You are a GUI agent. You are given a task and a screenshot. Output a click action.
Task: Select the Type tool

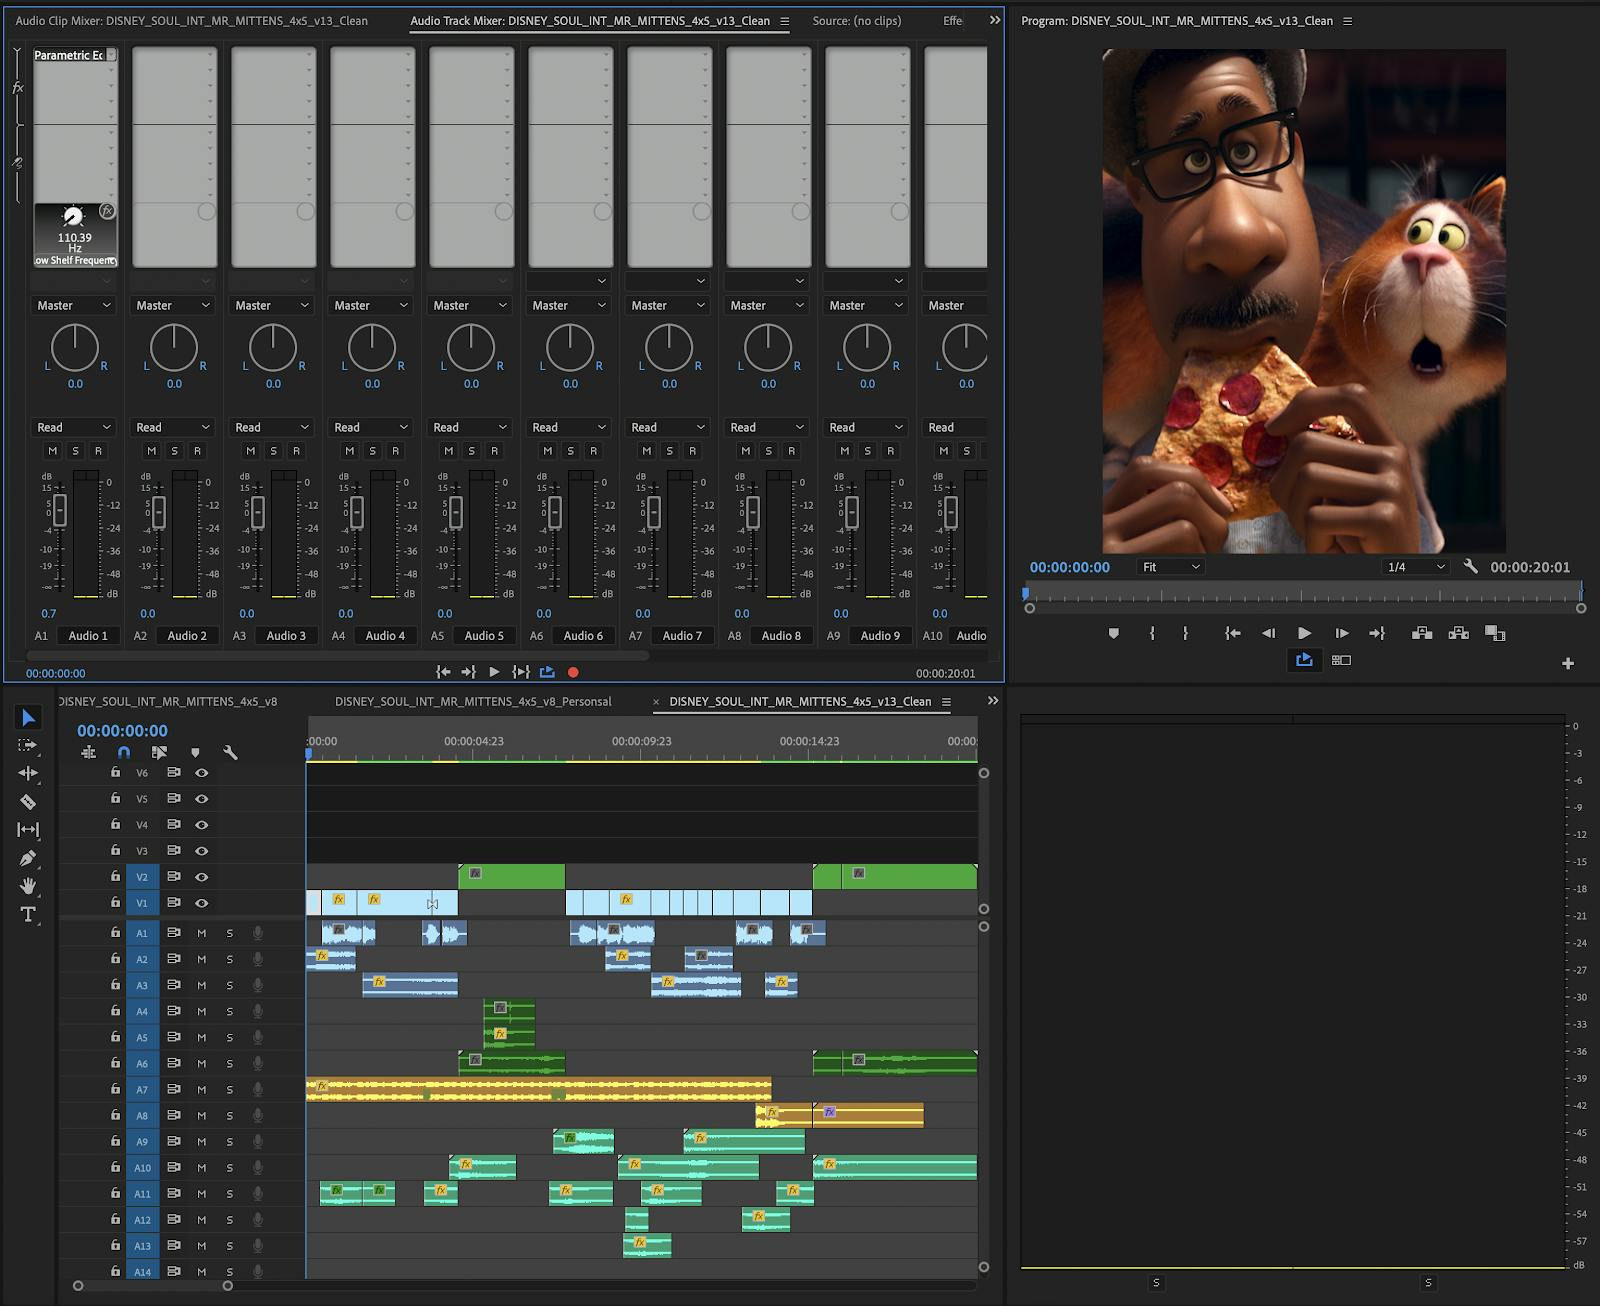tap(28, 914)
